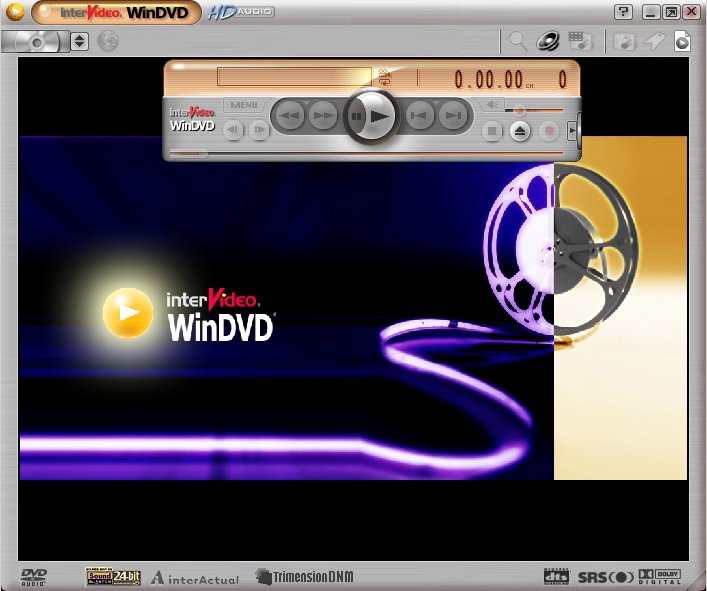Minimize the WinDVD window
The width and height of the screenshot is (707, 591).
tap(650, 12)
